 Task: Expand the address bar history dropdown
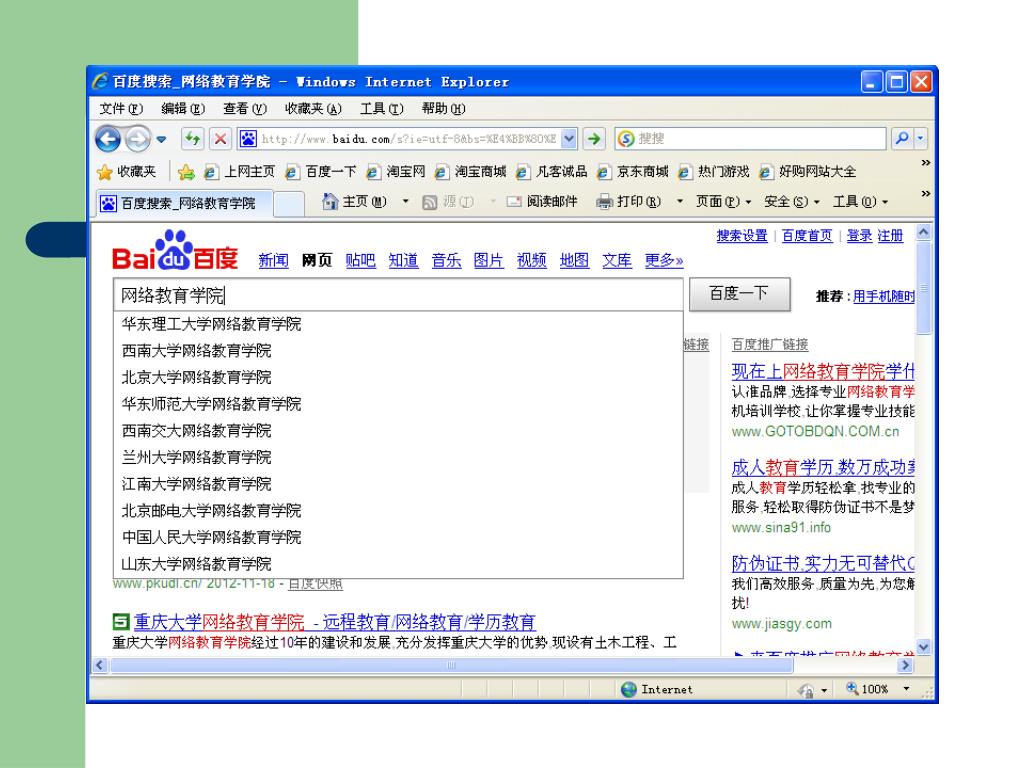click(569, 138)
